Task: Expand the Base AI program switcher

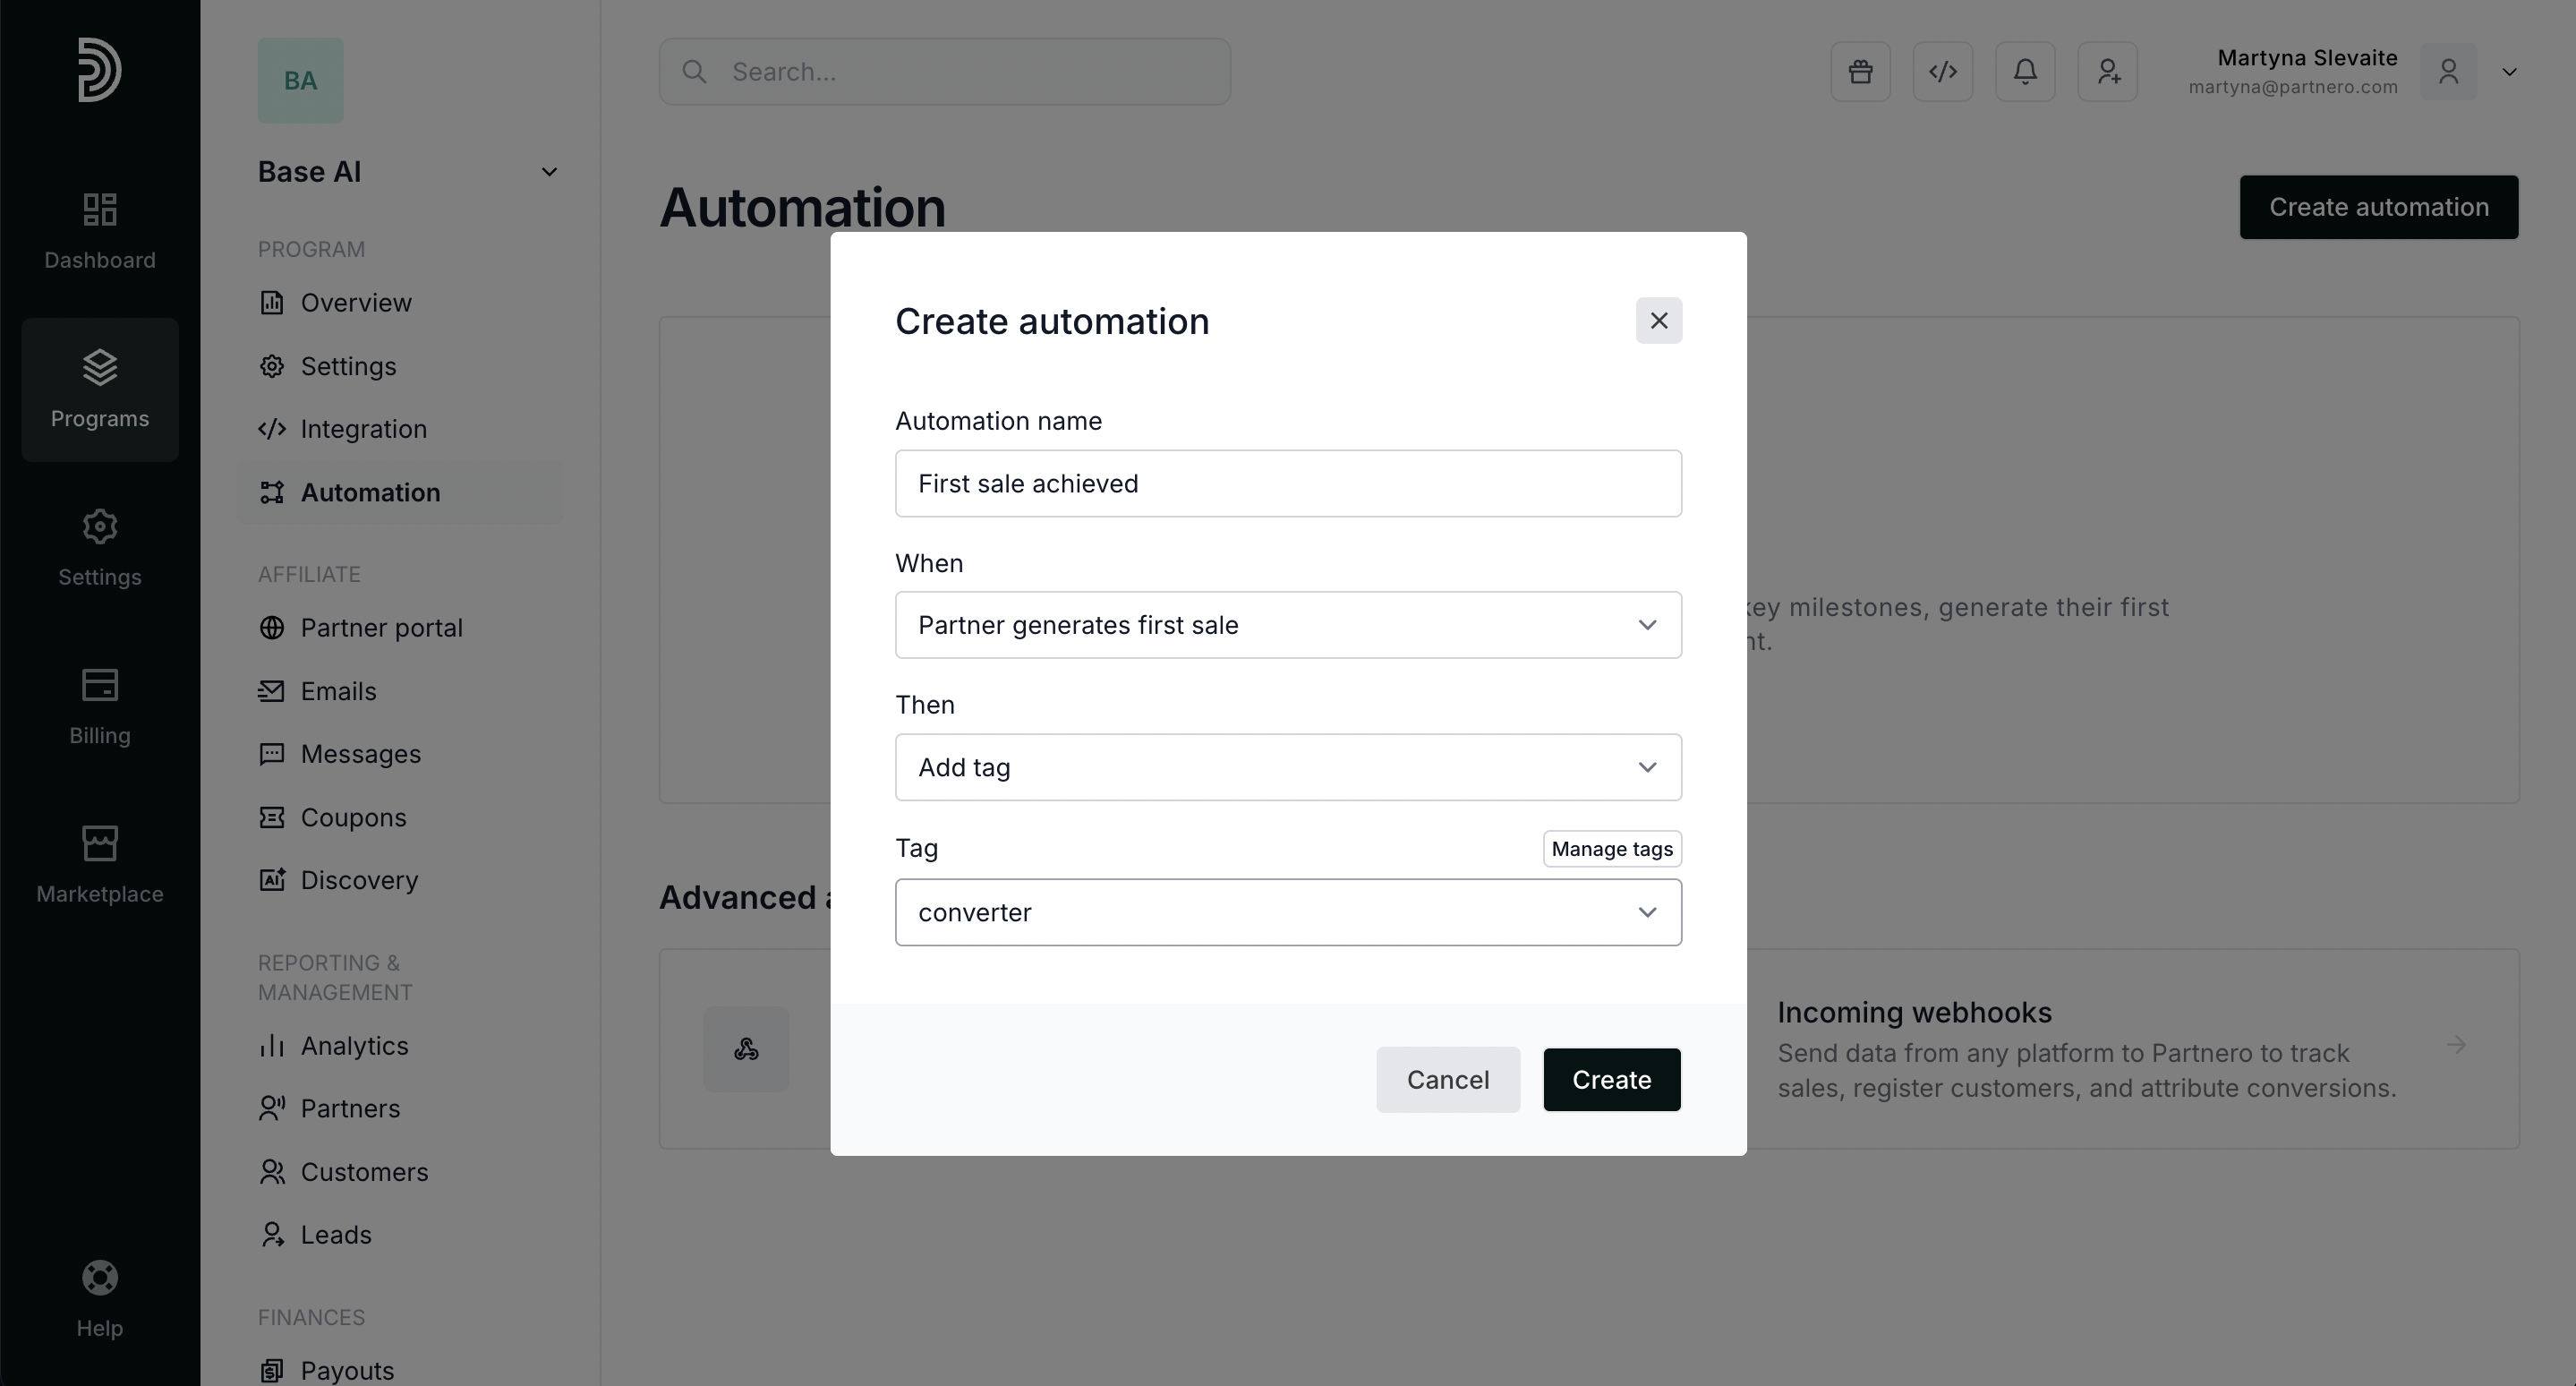Action: pyautogui.click(x=548, y=172)
